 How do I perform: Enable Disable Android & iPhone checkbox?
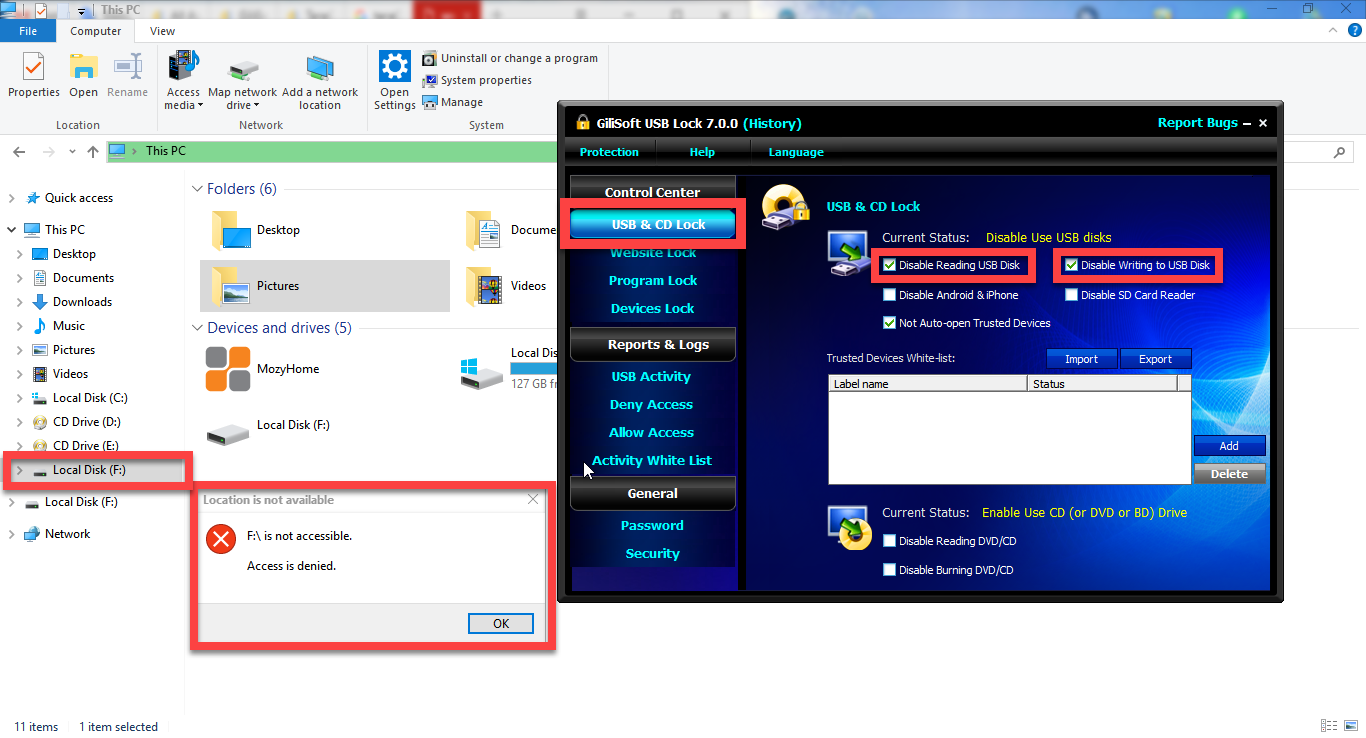890,295
